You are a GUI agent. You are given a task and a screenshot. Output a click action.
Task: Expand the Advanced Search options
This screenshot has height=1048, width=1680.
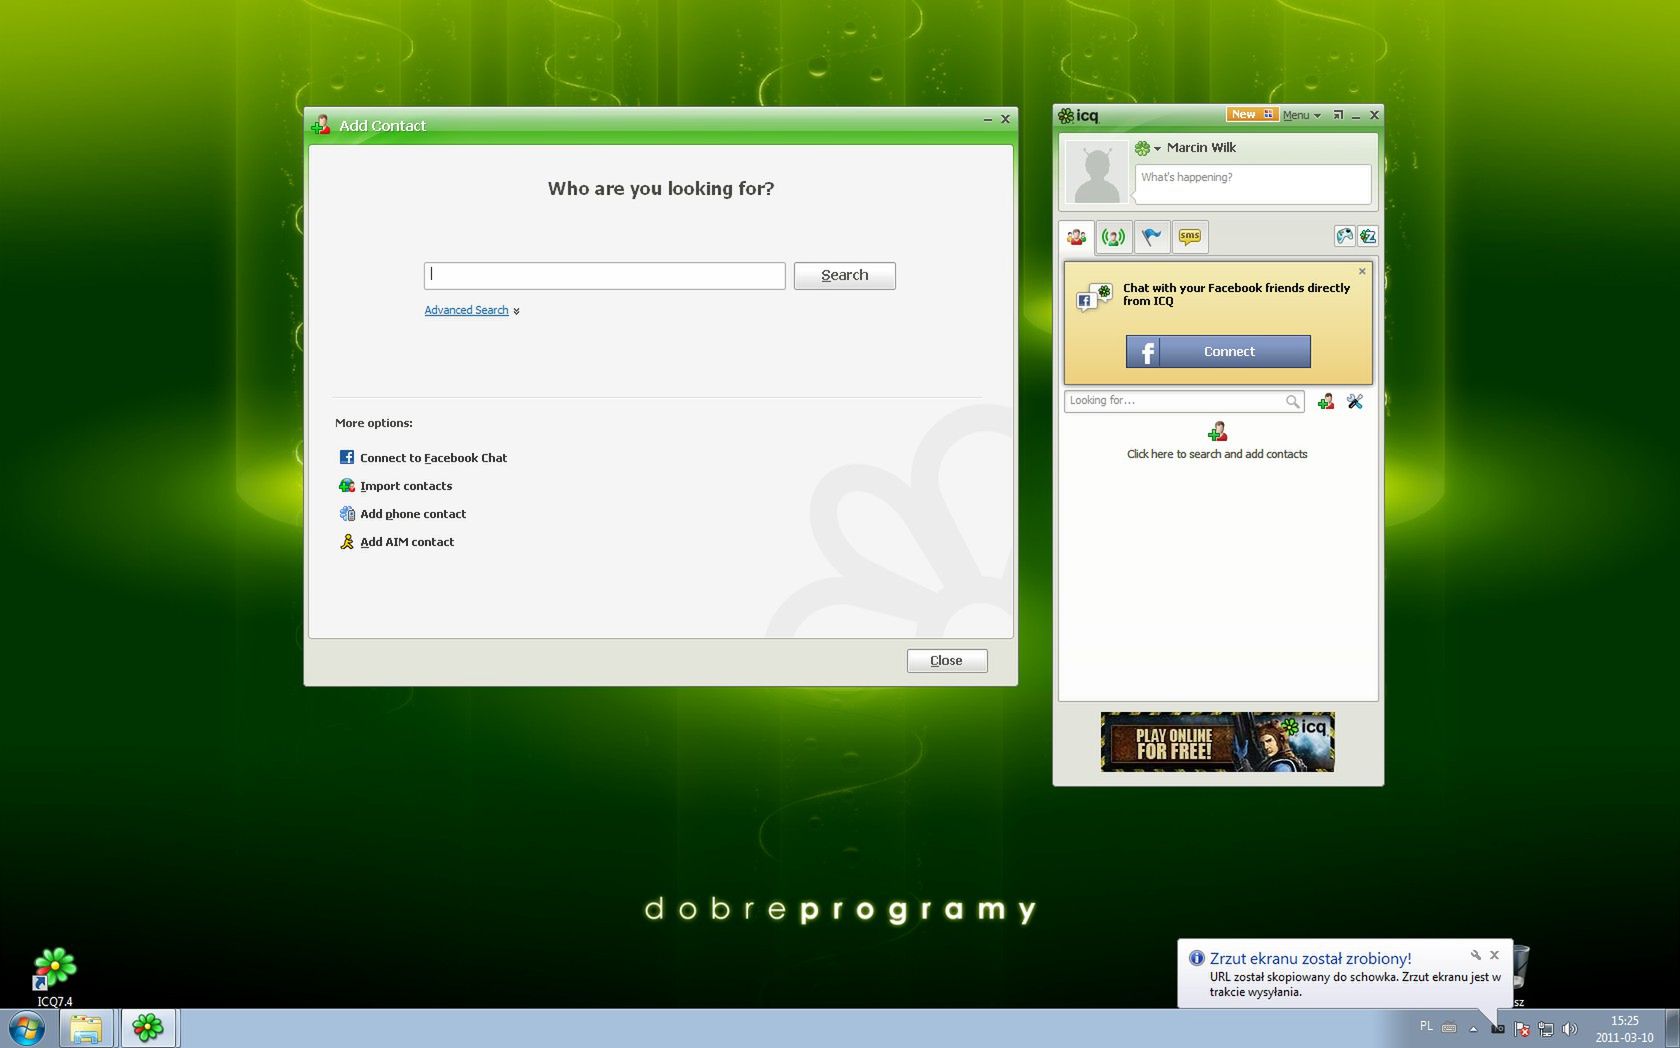click(472, 310)
